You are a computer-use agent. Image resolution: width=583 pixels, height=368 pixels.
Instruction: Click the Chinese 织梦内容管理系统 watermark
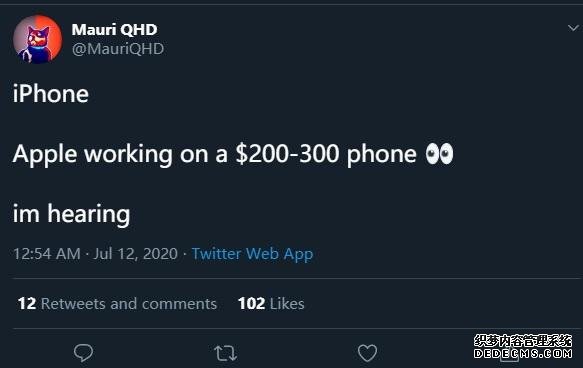(523, 341)
